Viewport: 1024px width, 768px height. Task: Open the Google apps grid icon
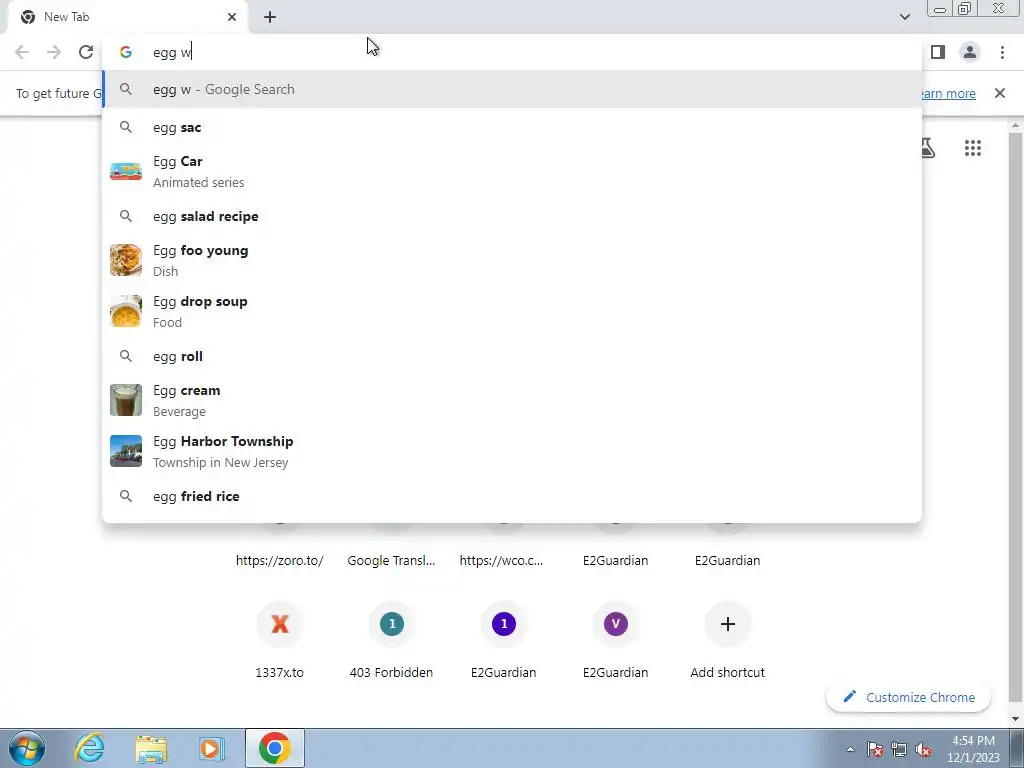coord(972,148)
